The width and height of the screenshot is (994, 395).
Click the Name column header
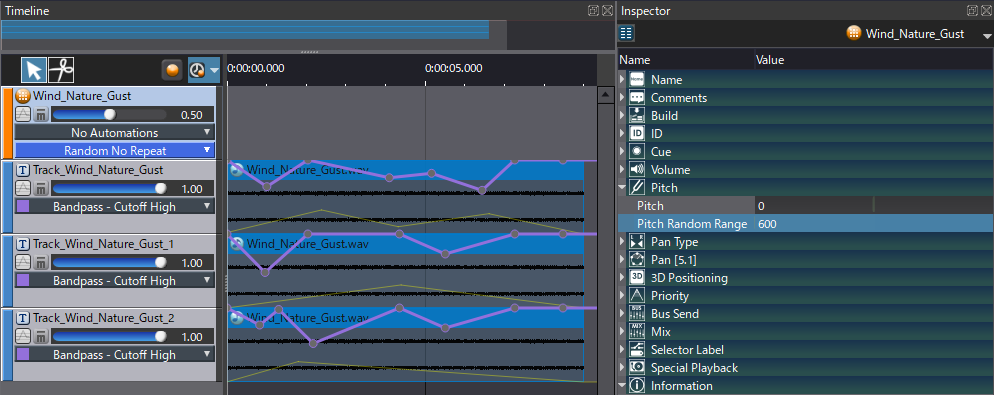click(635, 60)
